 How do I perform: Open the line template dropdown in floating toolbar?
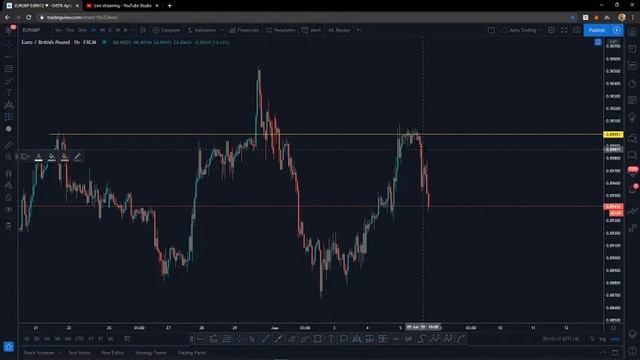tap(25, 157)
